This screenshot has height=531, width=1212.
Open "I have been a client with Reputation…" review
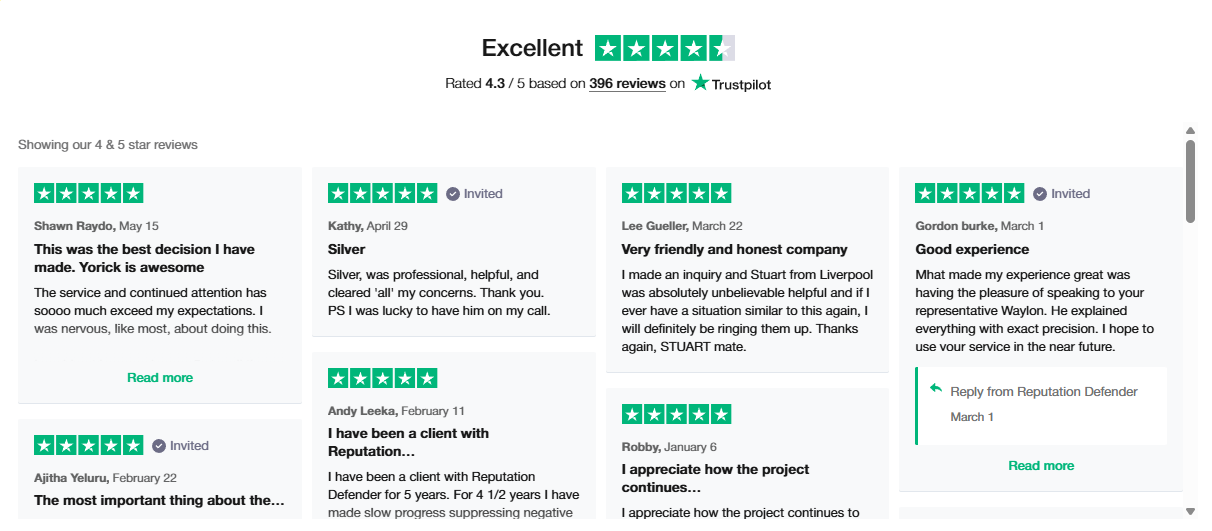[408, 442]
